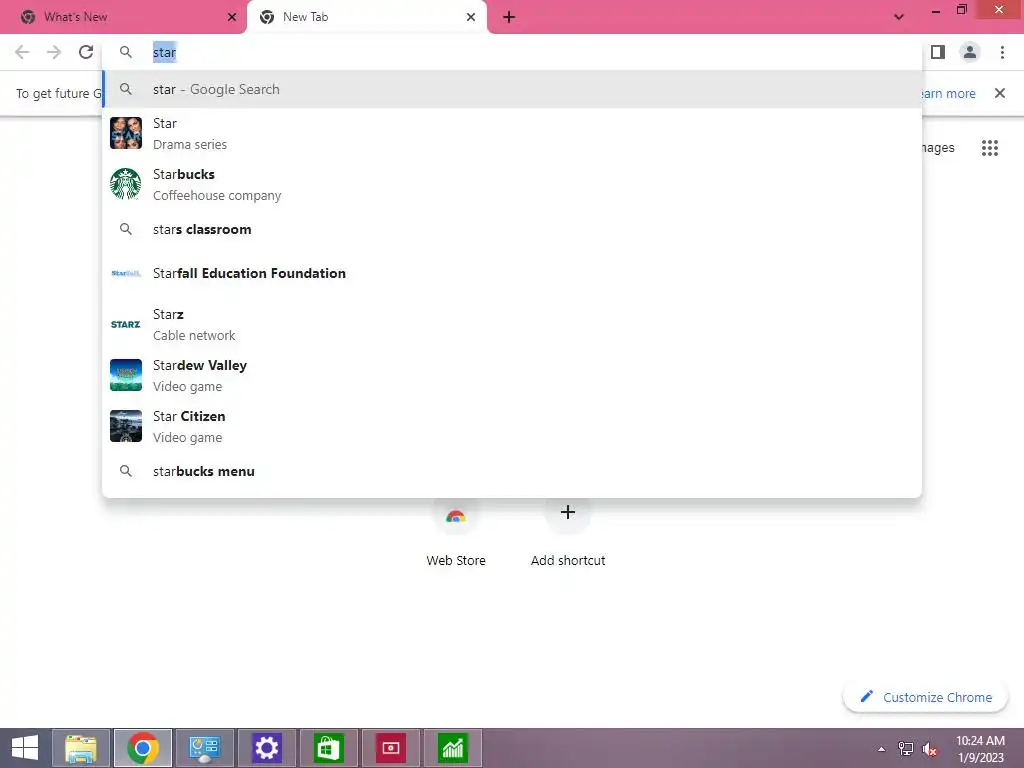The height and width of the screenshot is (768, 1024).
Task: Open the Web Store shortcut
Action: pos(456,531)
